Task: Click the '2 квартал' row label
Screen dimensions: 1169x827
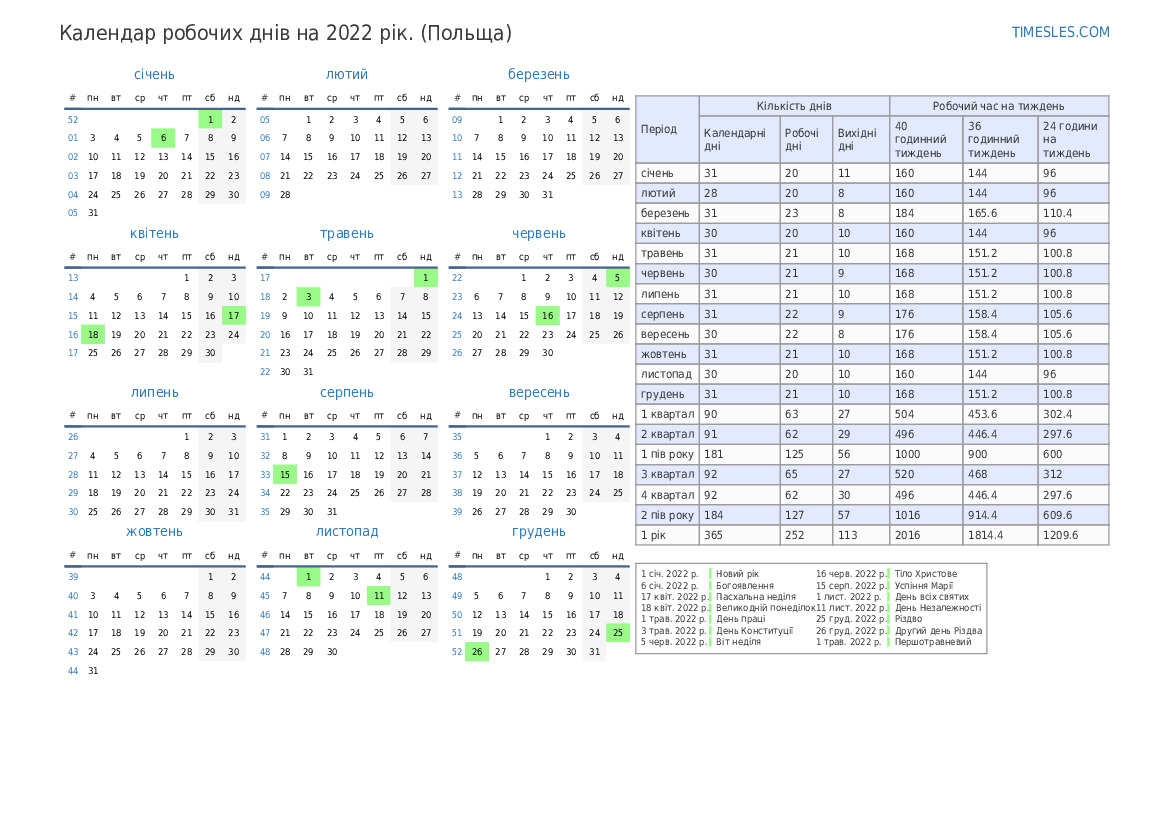Action: (x=667, y=435)
